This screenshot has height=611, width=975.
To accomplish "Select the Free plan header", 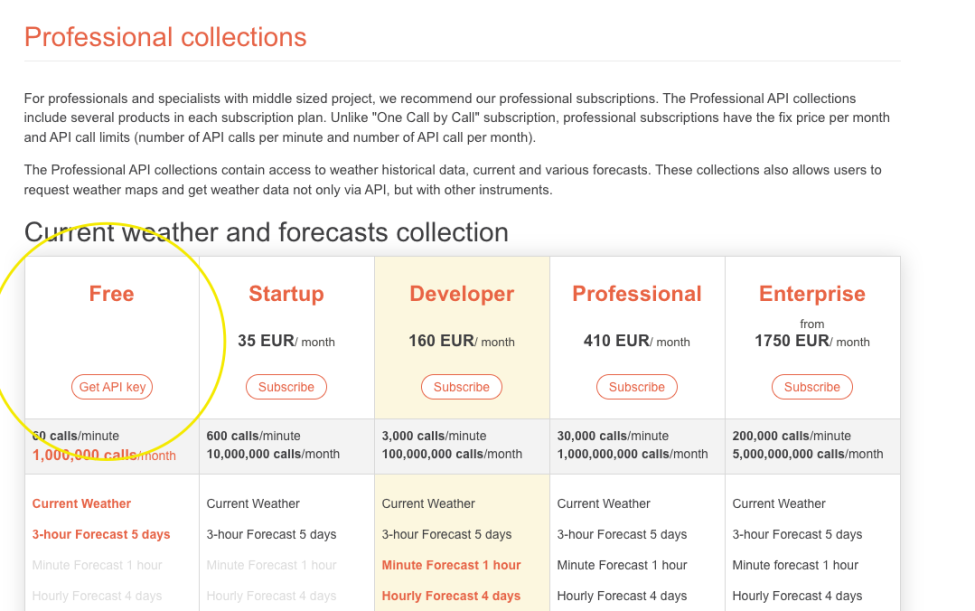I will click(x=111, y=294).
